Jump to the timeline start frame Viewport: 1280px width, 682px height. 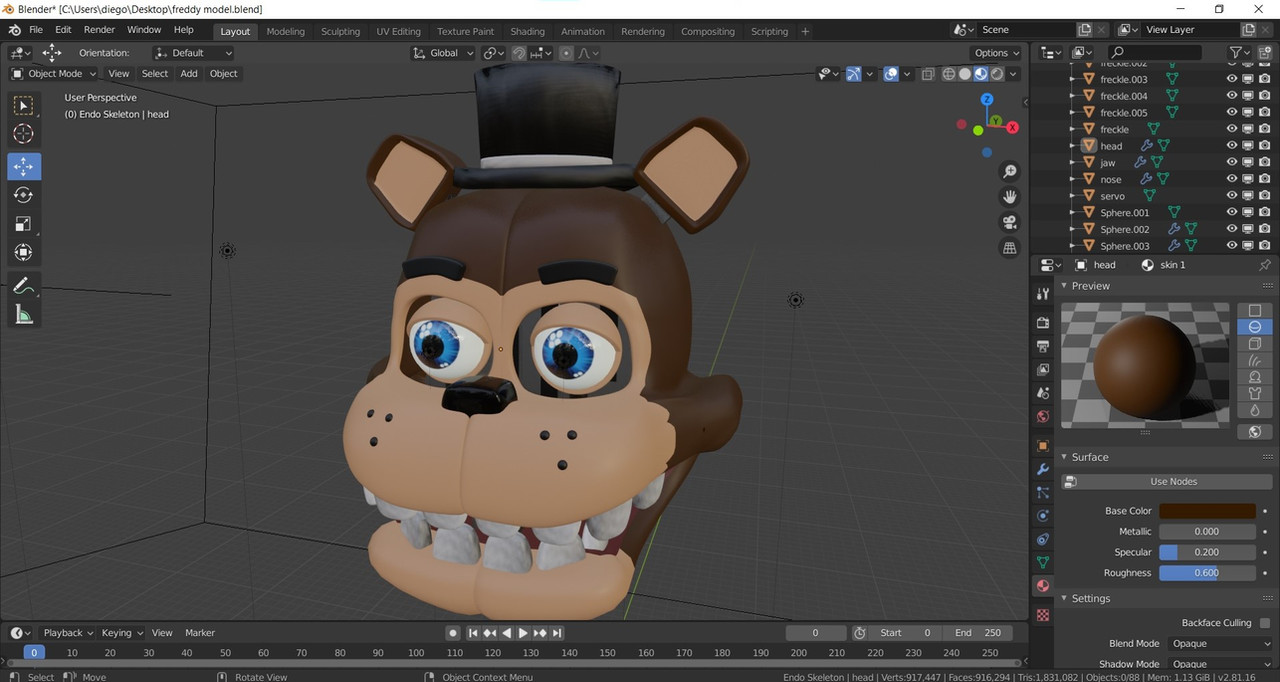(473, 633)
